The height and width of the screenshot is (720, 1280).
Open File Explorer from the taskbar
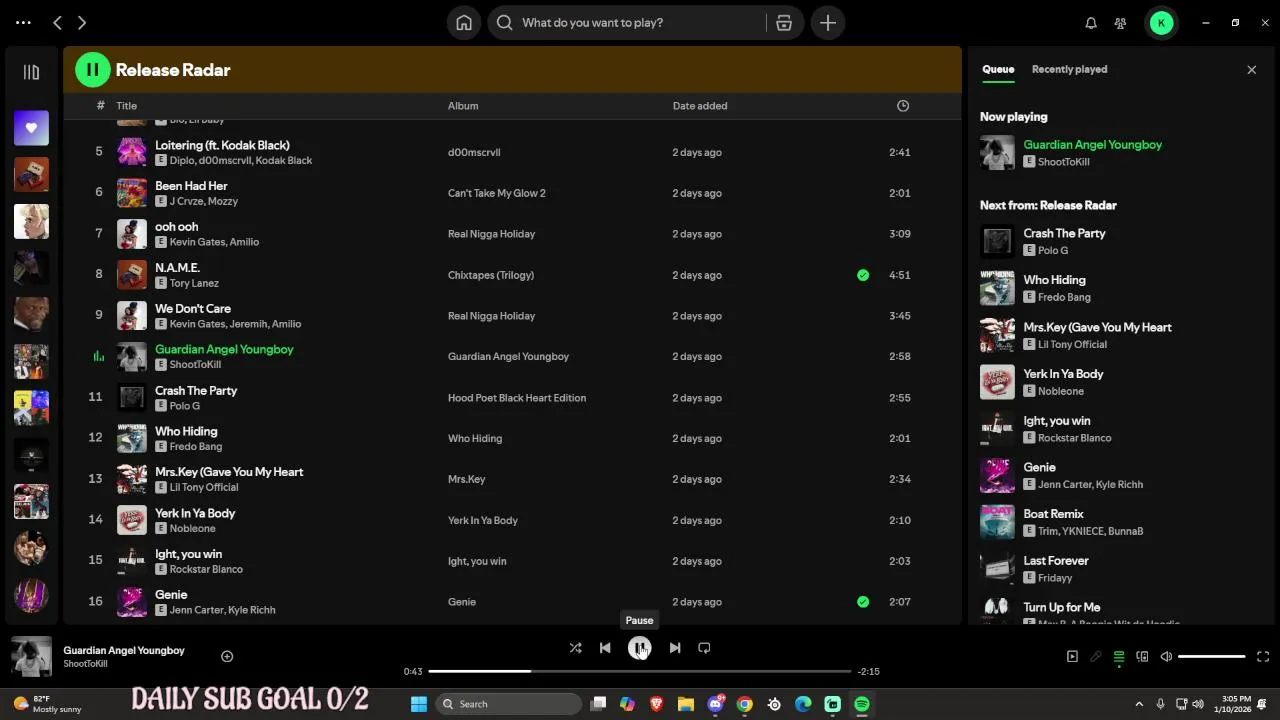click(686, 704)
